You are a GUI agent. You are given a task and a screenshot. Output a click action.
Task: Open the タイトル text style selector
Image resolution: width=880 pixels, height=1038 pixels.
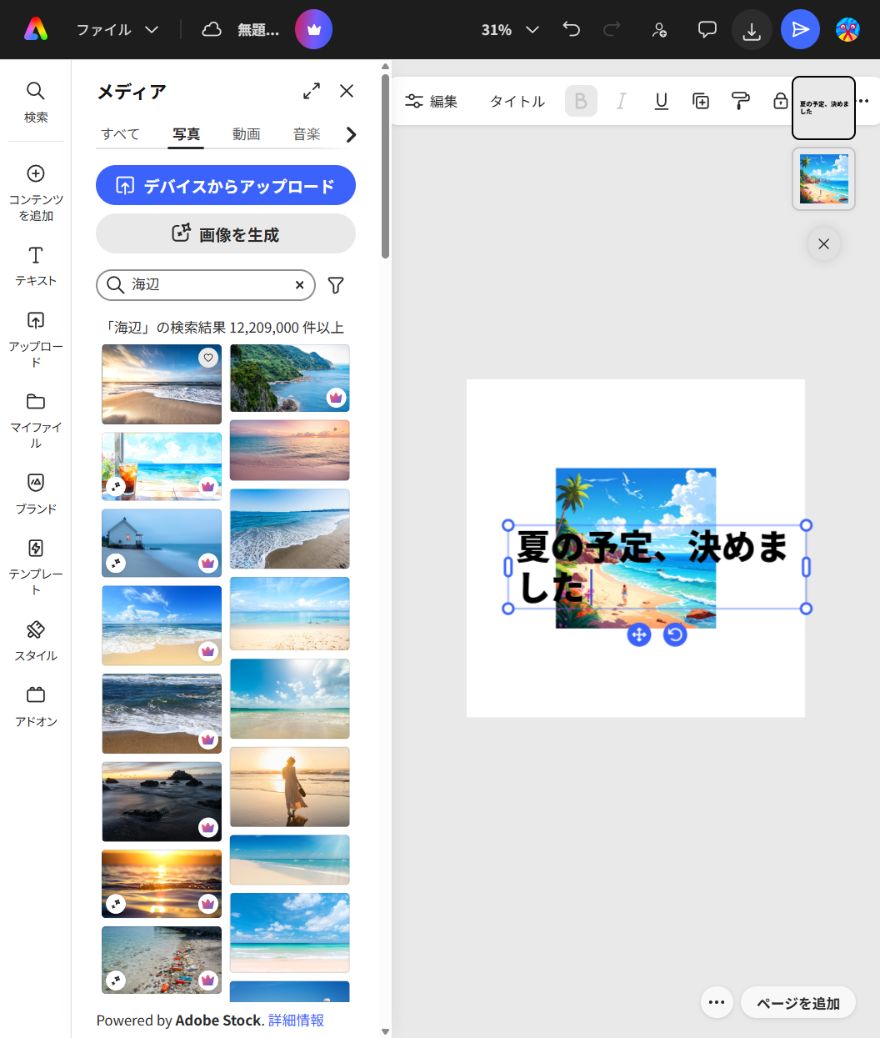coord(517,101)
